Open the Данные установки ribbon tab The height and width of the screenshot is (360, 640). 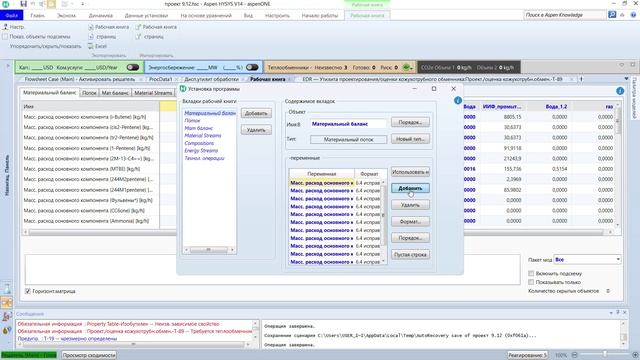146,16
